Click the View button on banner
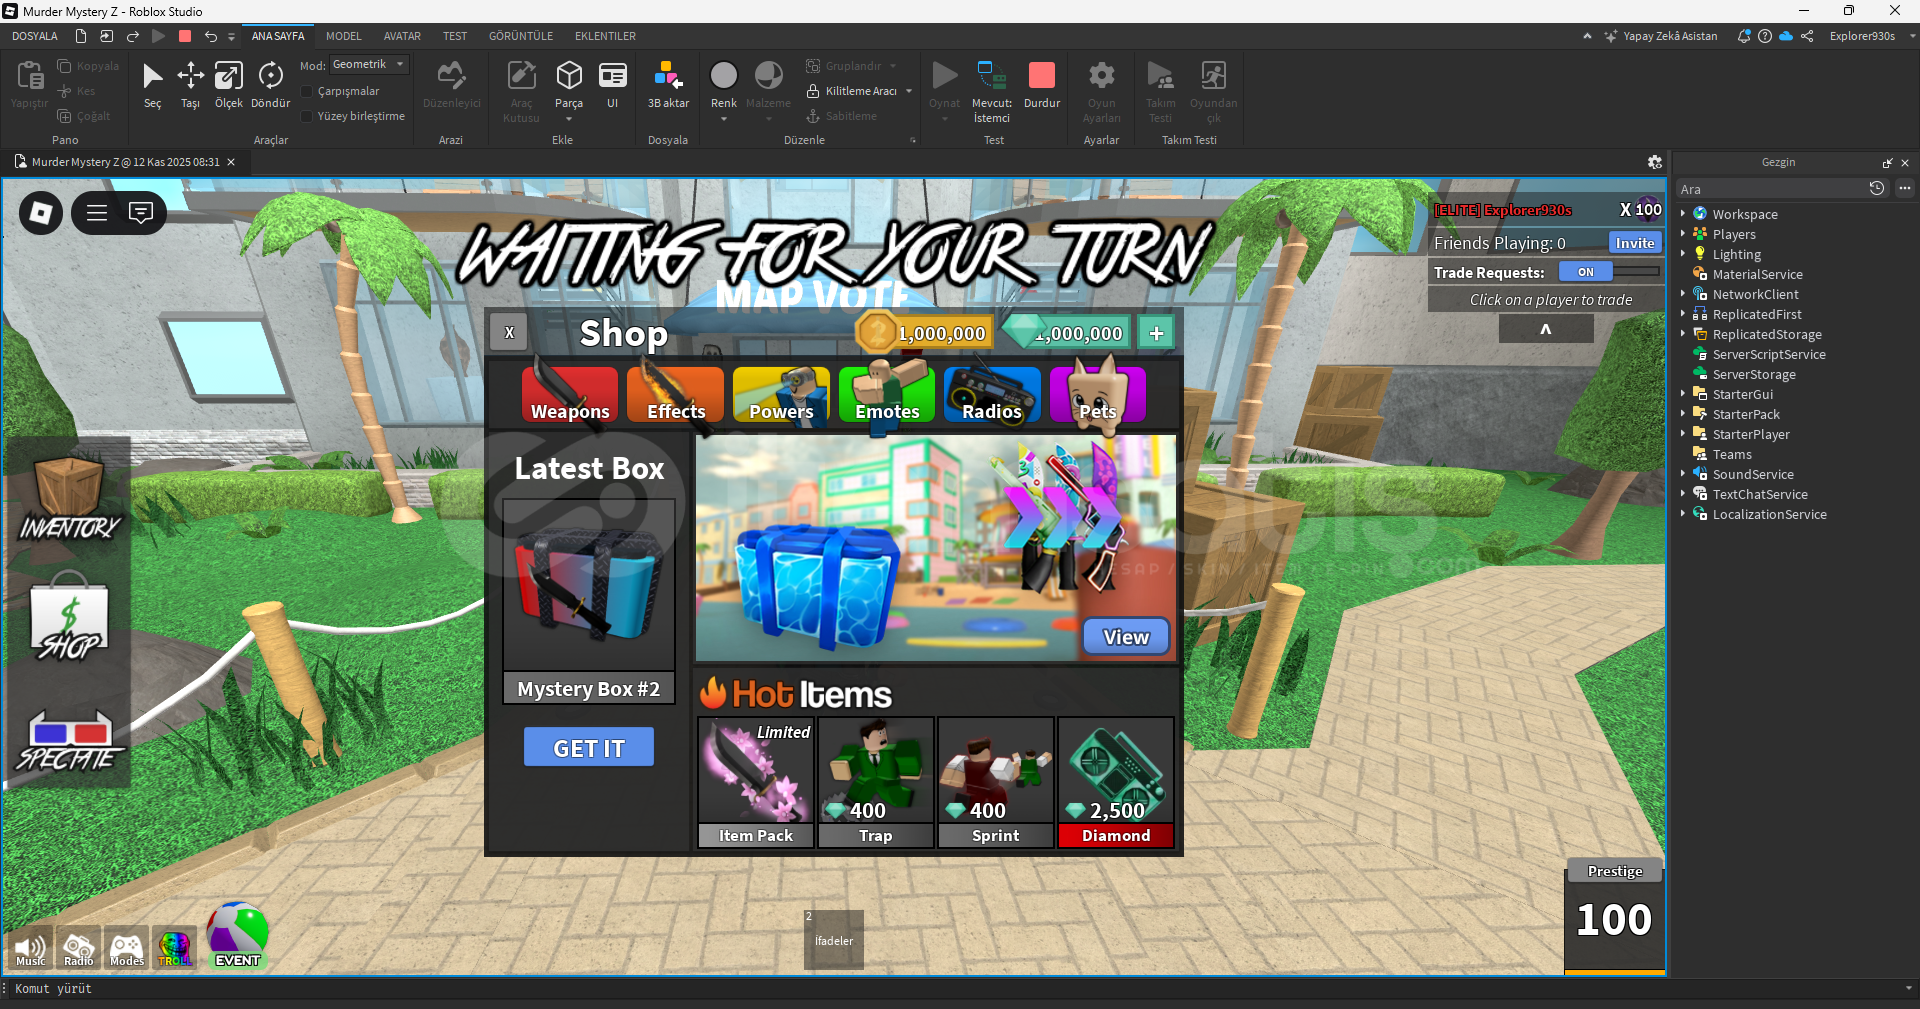Viewport: 1920px width, 1009px height. pos(1125,637)
